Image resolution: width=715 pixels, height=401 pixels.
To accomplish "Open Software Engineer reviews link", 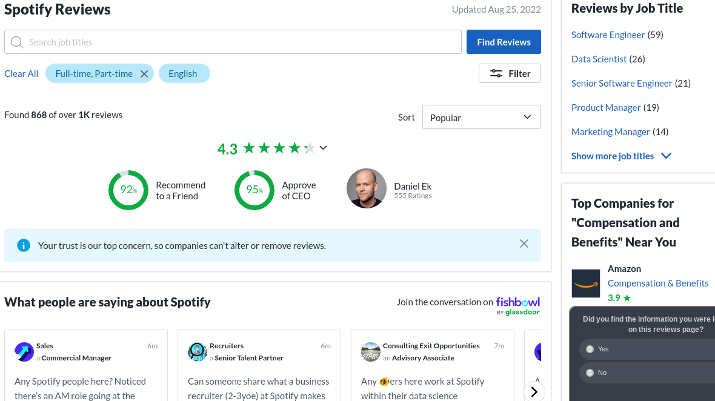I will (608, 35).
